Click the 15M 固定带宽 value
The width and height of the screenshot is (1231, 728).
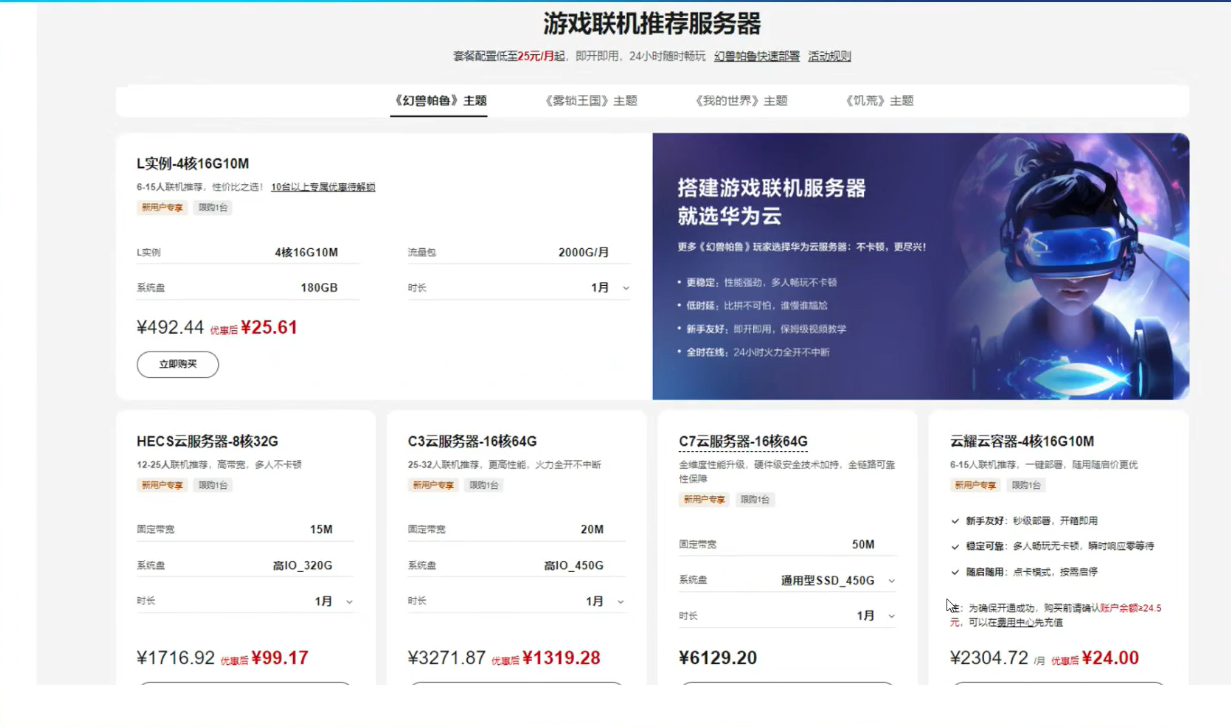coord(321,529)
